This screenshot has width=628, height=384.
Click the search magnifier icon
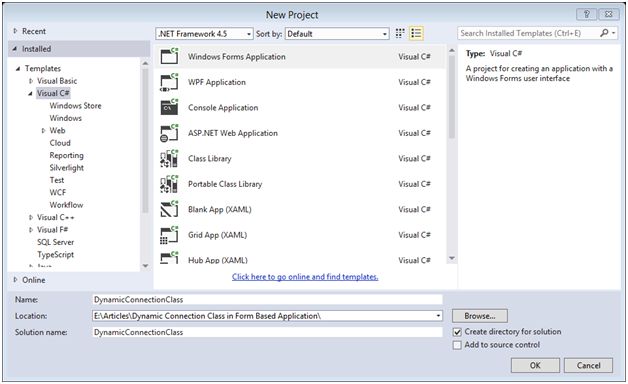click(604, 33)
